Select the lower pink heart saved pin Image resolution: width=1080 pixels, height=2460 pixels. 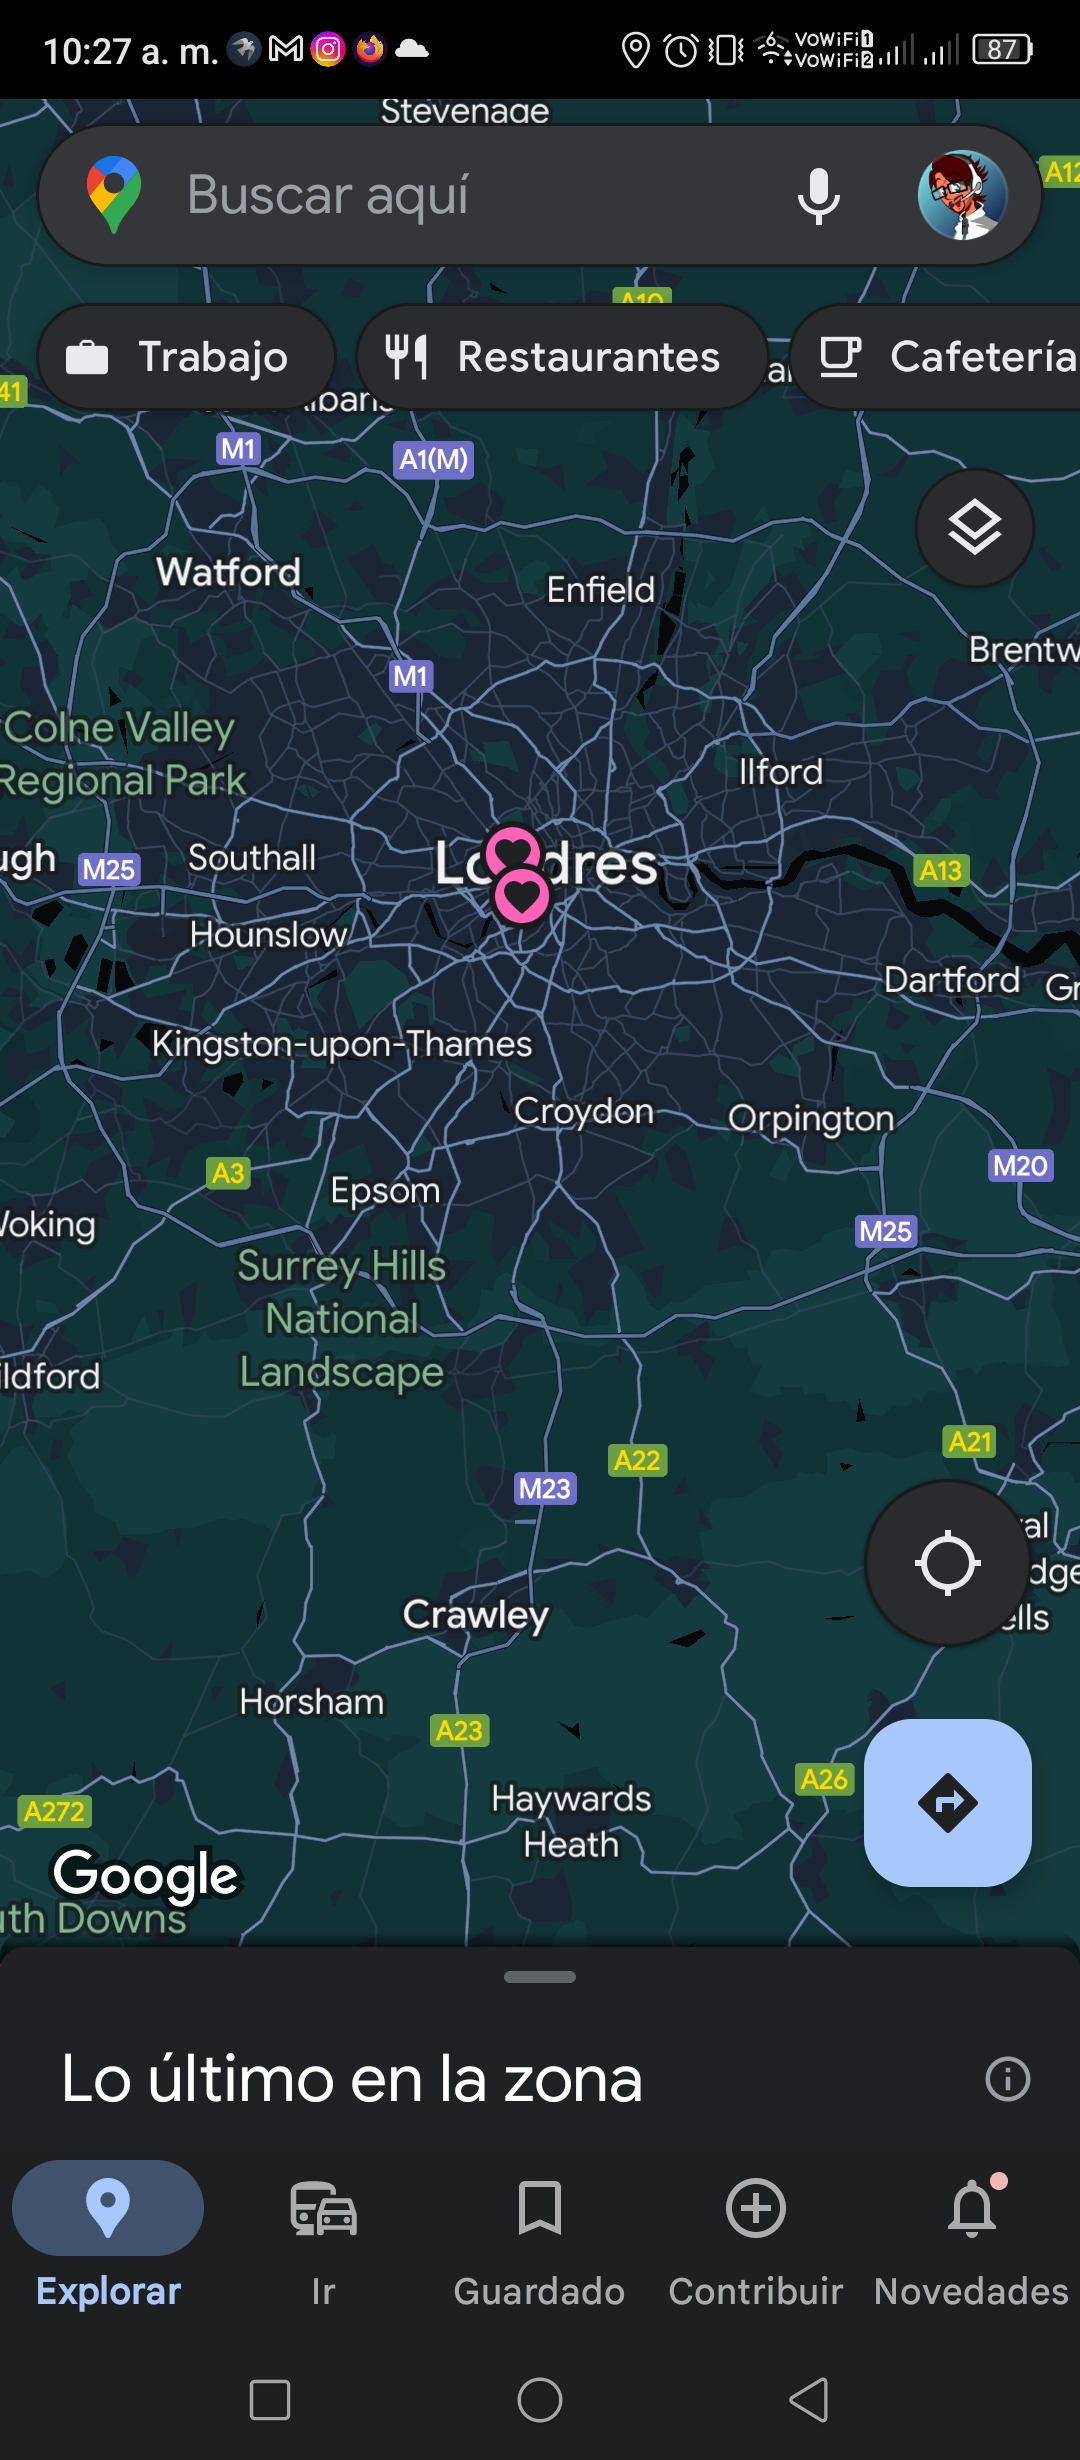point(522,896)
